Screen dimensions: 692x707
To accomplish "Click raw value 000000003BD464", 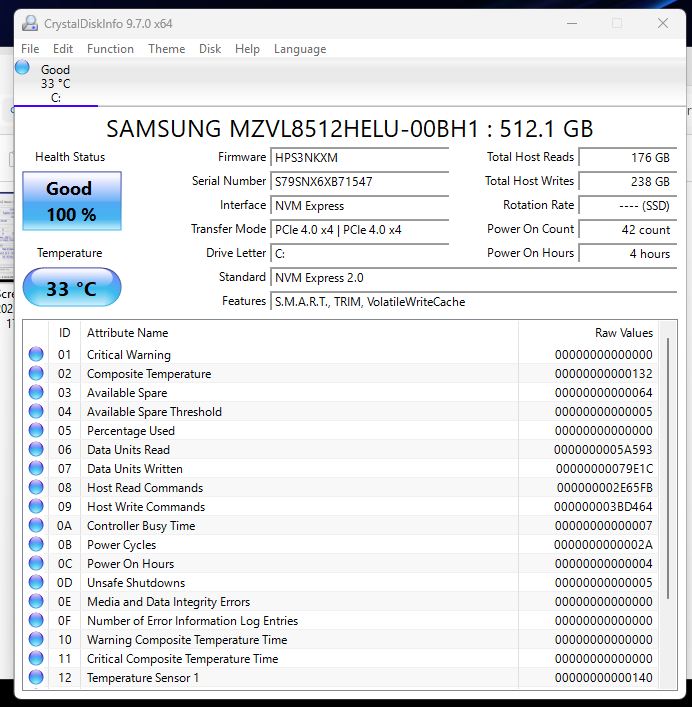I will (603, 506).
